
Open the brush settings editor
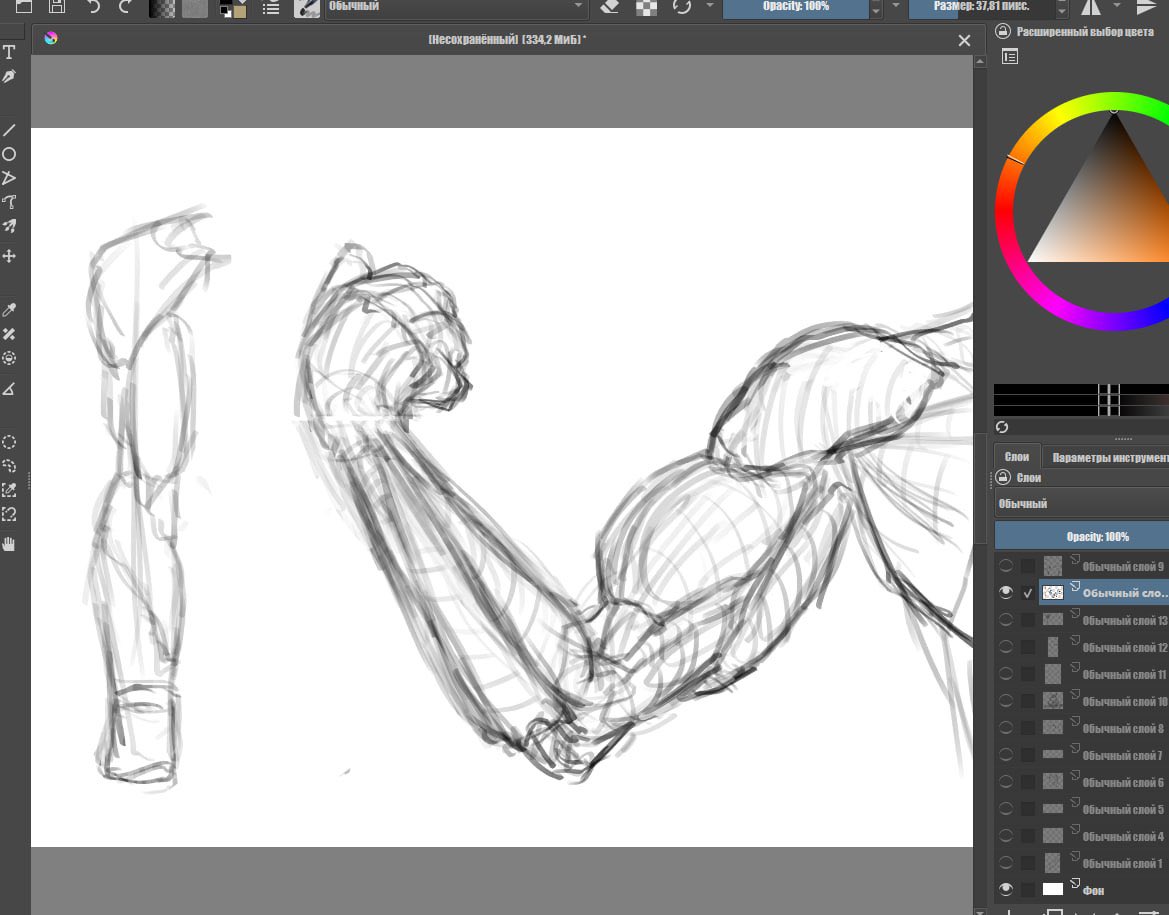click(271, 7)
